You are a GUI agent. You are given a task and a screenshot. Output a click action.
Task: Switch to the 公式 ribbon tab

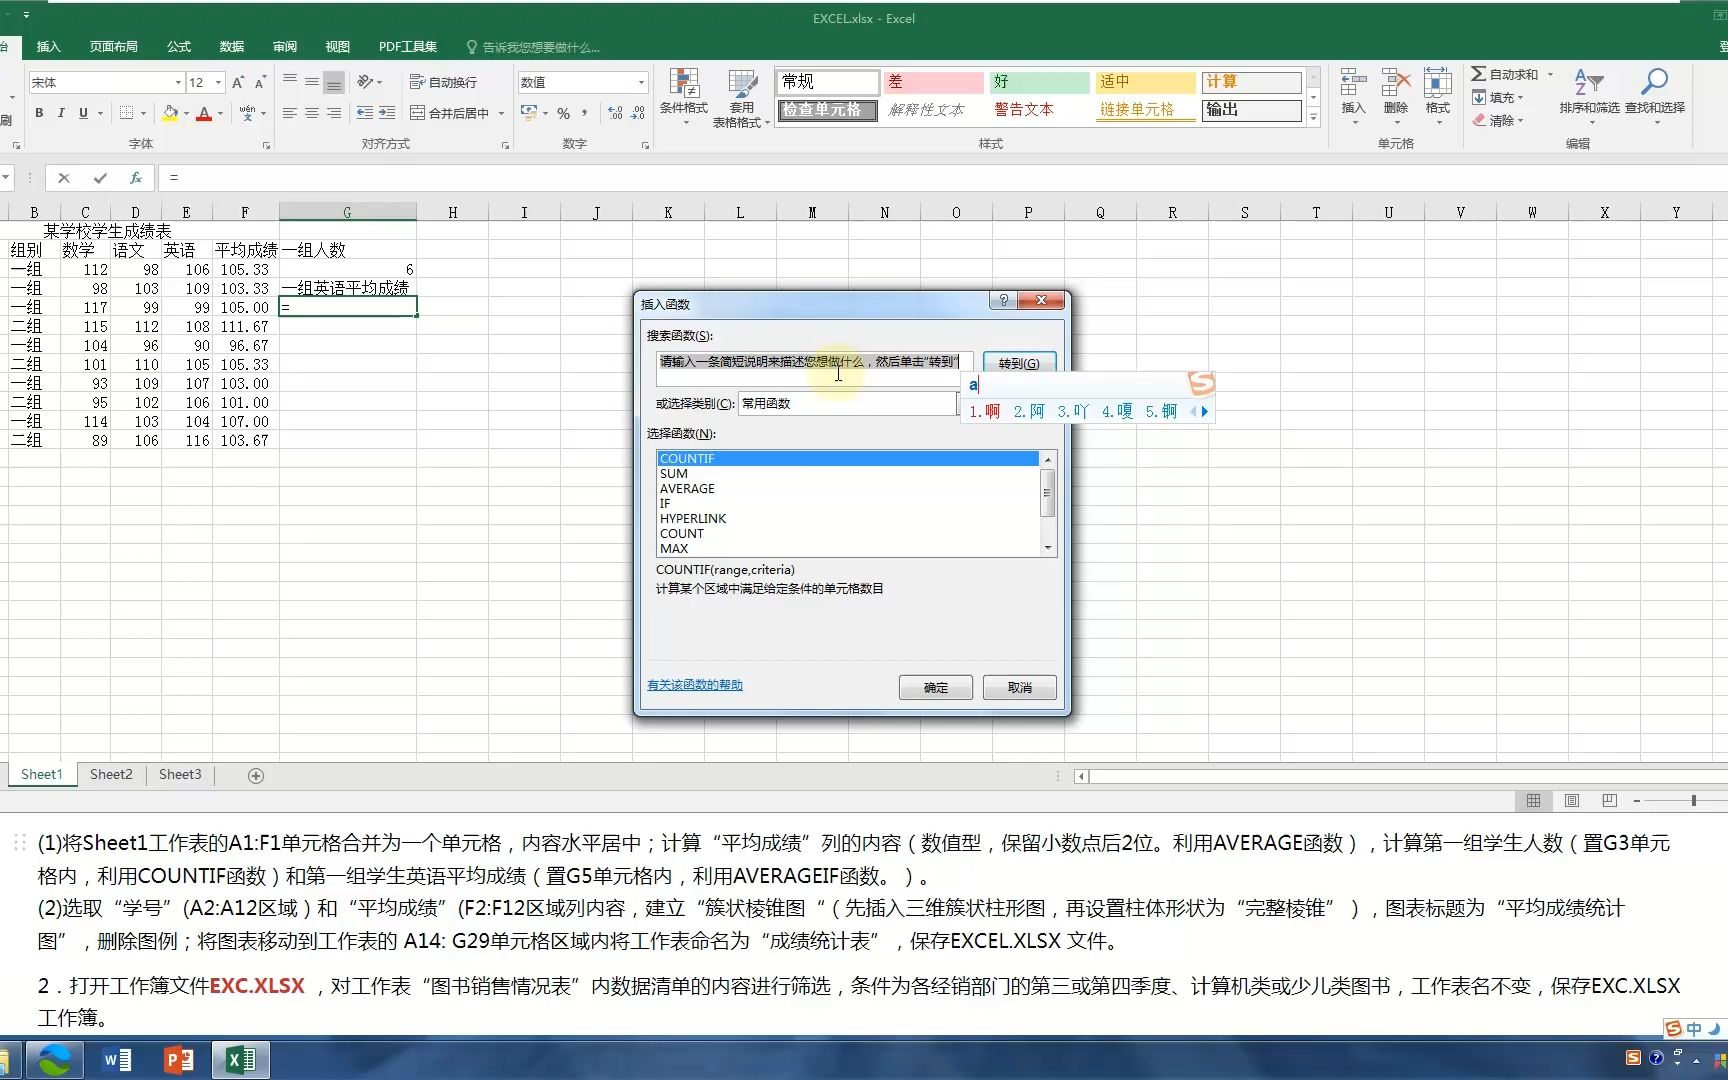[x=178, y=46]
